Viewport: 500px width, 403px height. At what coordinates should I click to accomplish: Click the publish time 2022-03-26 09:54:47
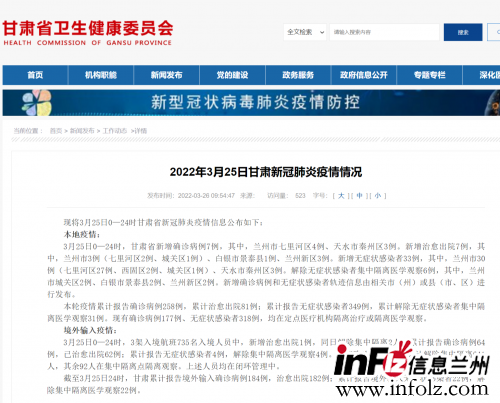pyautogui.click(x=206, y=196)
